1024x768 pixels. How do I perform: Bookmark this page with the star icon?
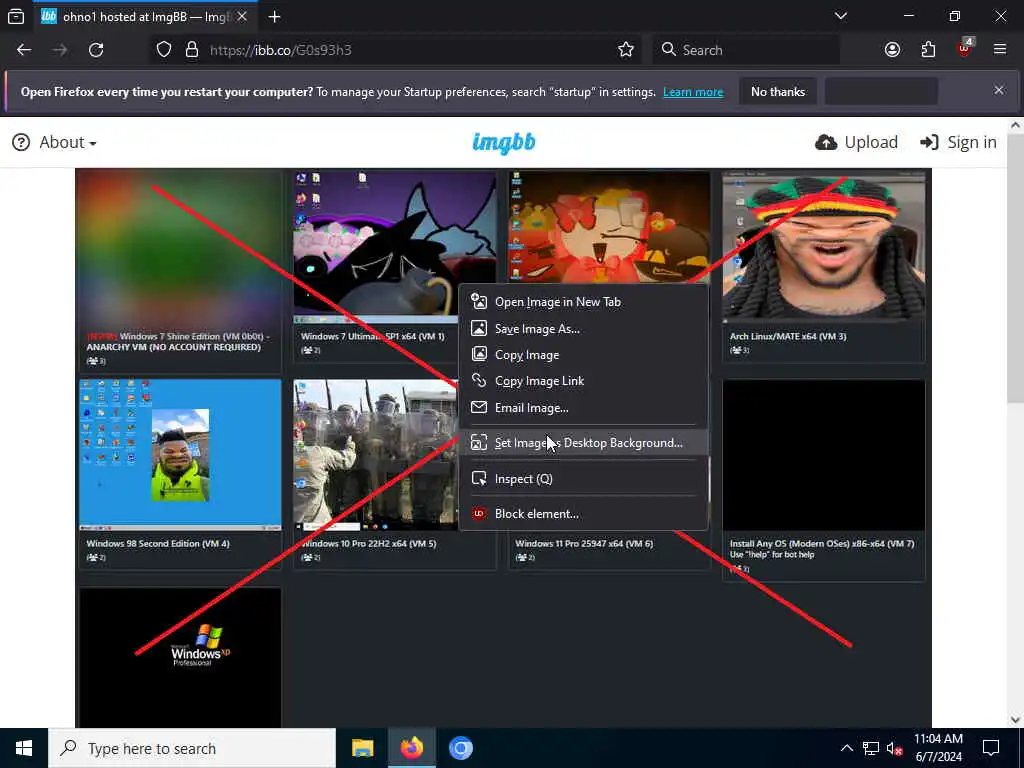626,50
